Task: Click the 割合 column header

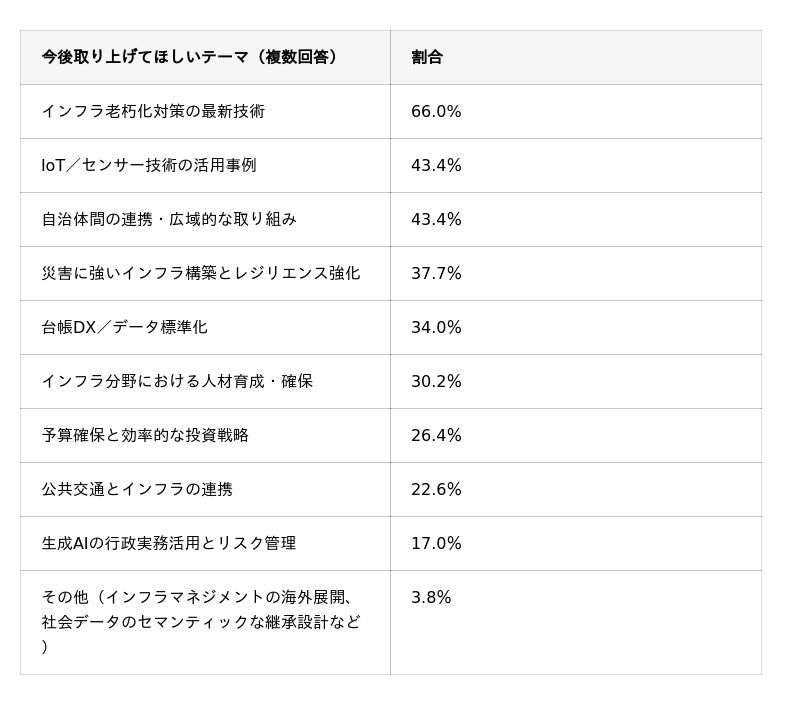Action: coord(427,57)
